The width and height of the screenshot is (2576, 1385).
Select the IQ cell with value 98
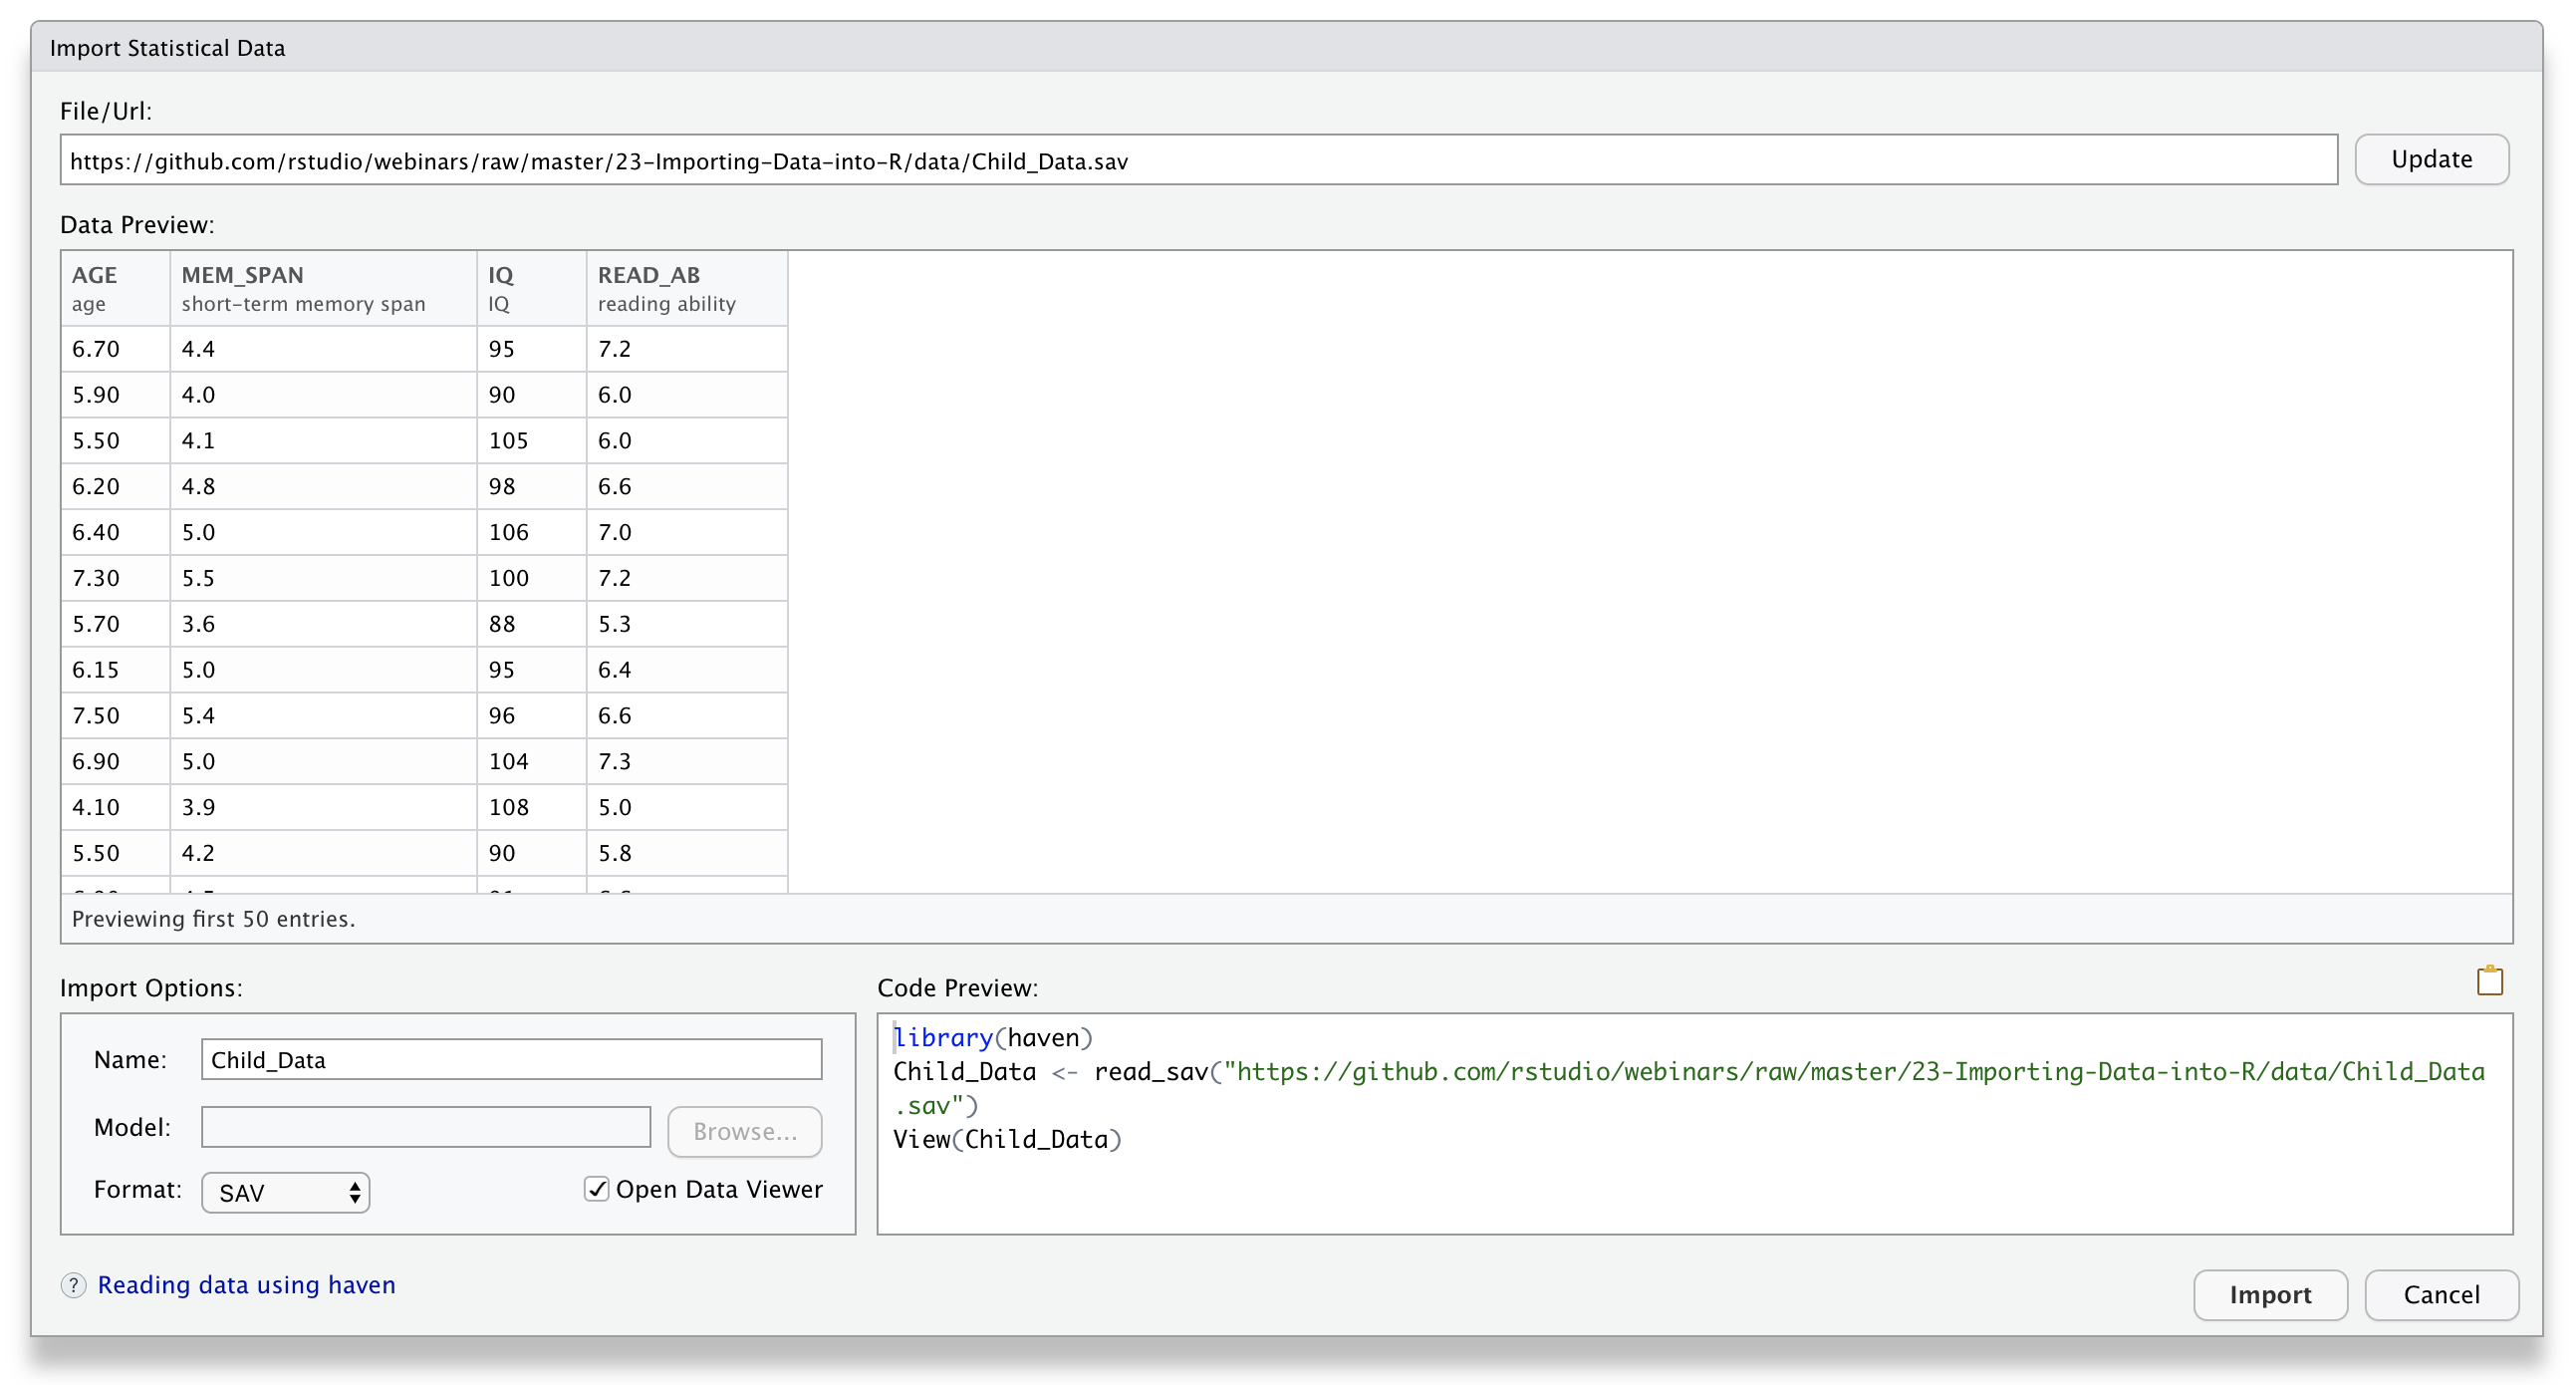point(531,487)
